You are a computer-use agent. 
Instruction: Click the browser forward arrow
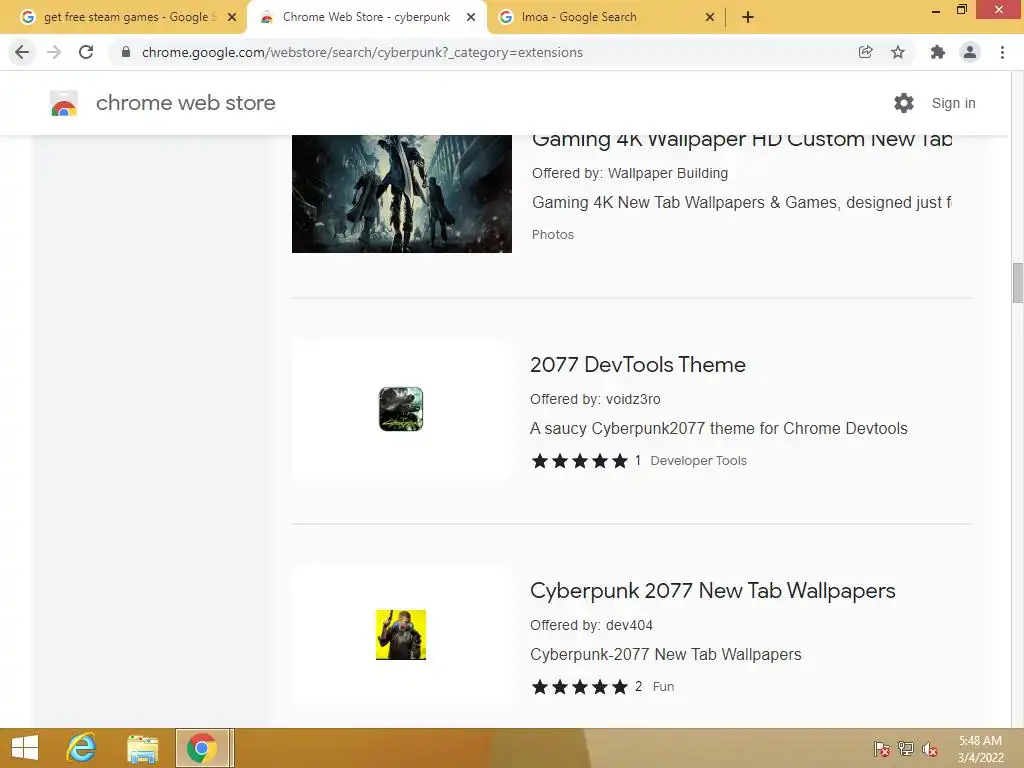coord(54,52)
